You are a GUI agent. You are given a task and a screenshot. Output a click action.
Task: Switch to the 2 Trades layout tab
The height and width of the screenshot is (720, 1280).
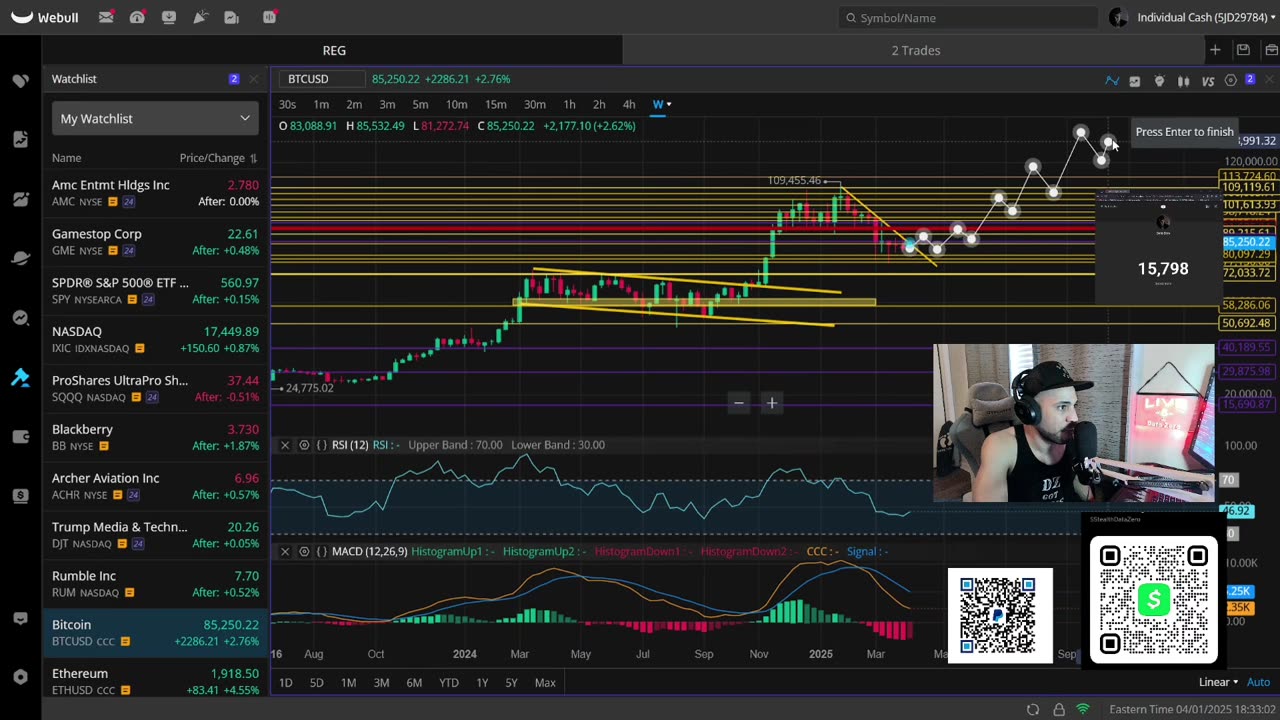[916, 50]
